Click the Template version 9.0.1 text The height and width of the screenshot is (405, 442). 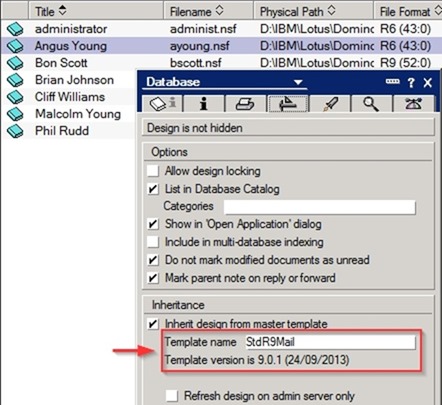point(257,360)
